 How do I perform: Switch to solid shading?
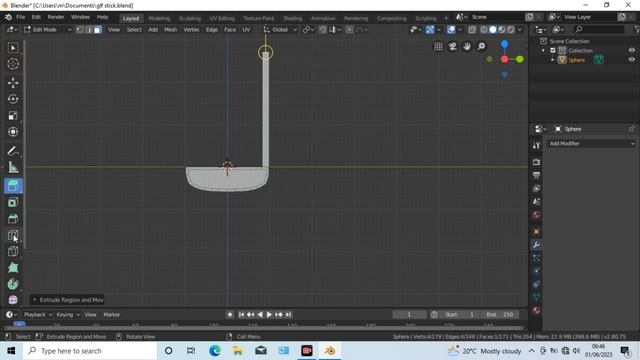point(493,30)
